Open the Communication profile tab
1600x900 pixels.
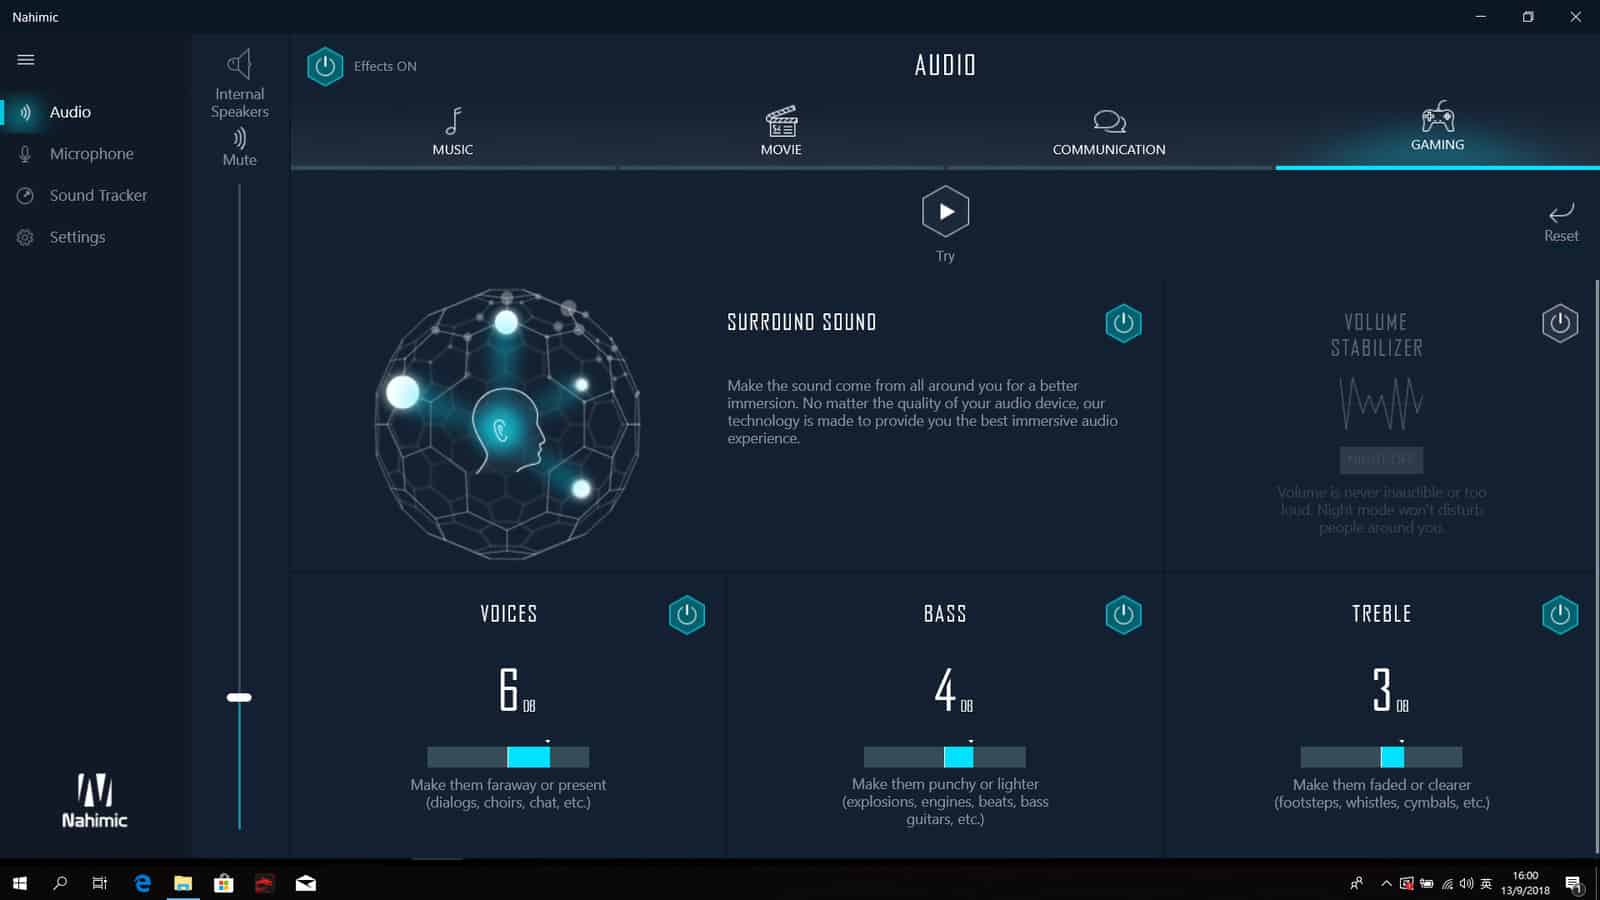coord(1108,132)
